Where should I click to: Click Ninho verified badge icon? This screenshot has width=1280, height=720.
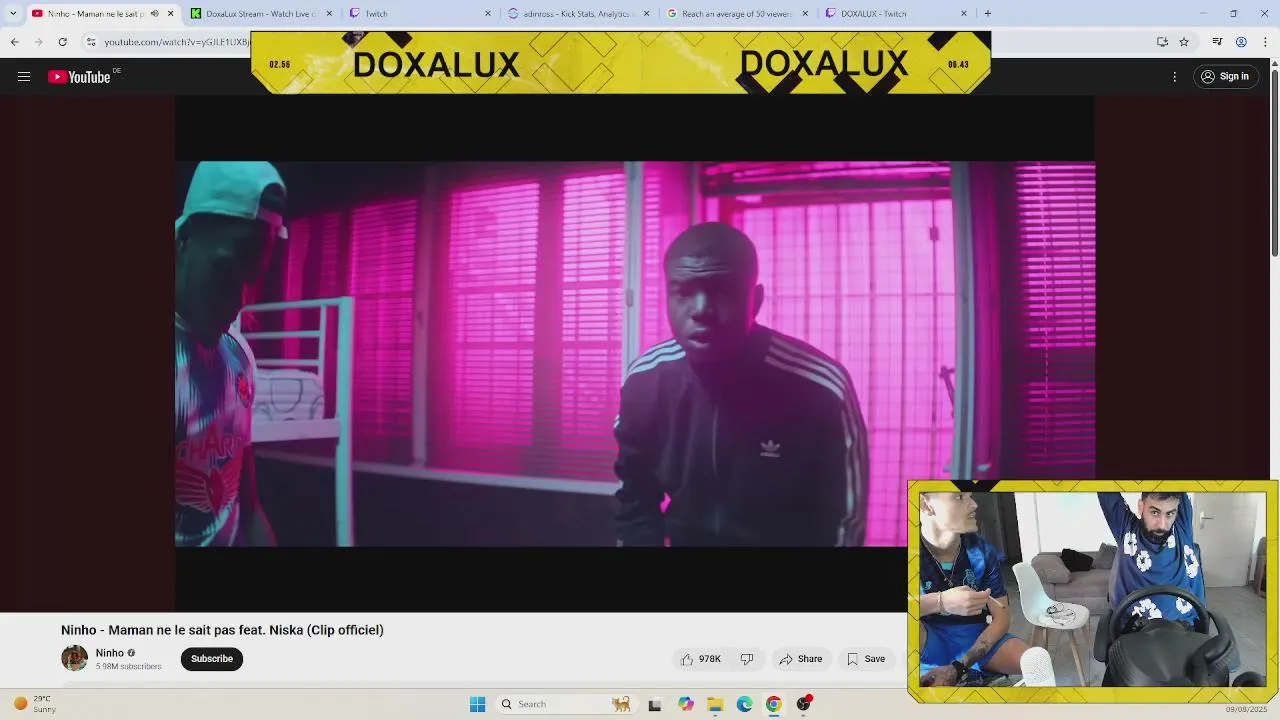click(x=131, y=653)
